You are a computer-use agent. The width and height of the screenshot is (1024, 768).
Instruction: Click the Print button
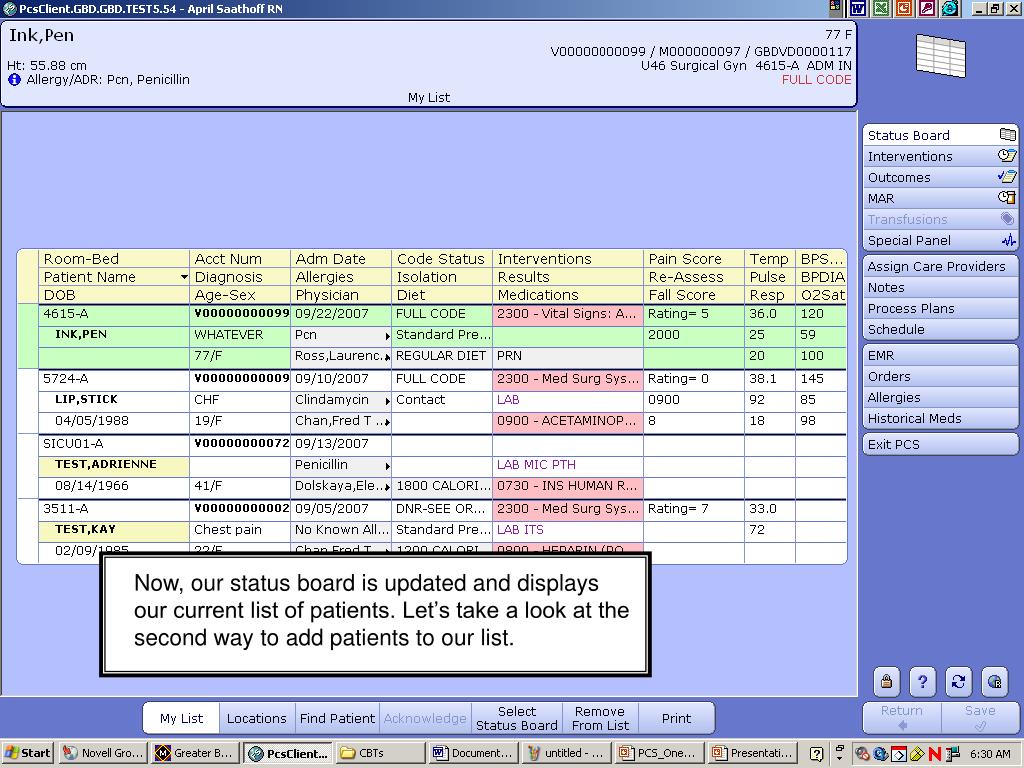coord(676,718)
